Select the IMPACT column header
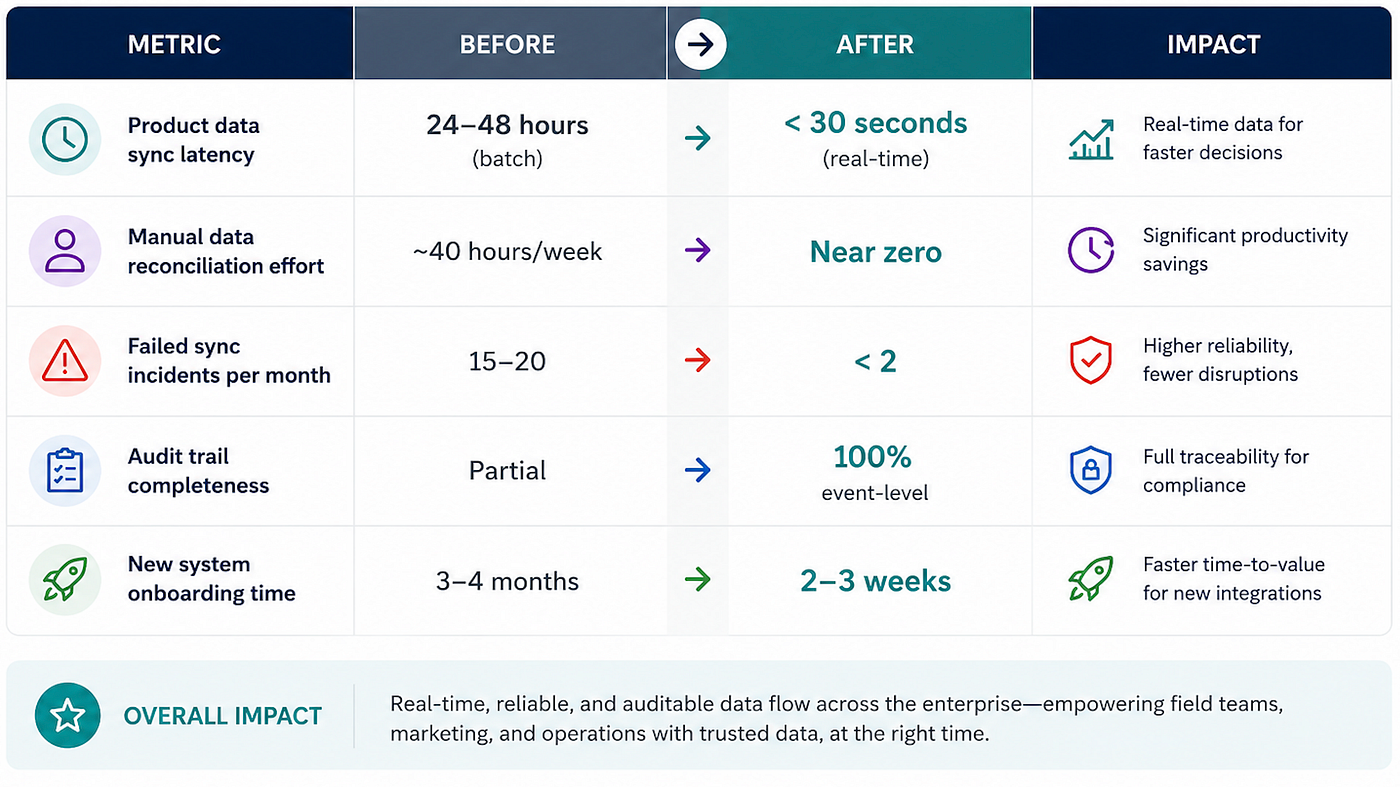The height and width of the screenshot is (787, 1400). pos(1213,44)
